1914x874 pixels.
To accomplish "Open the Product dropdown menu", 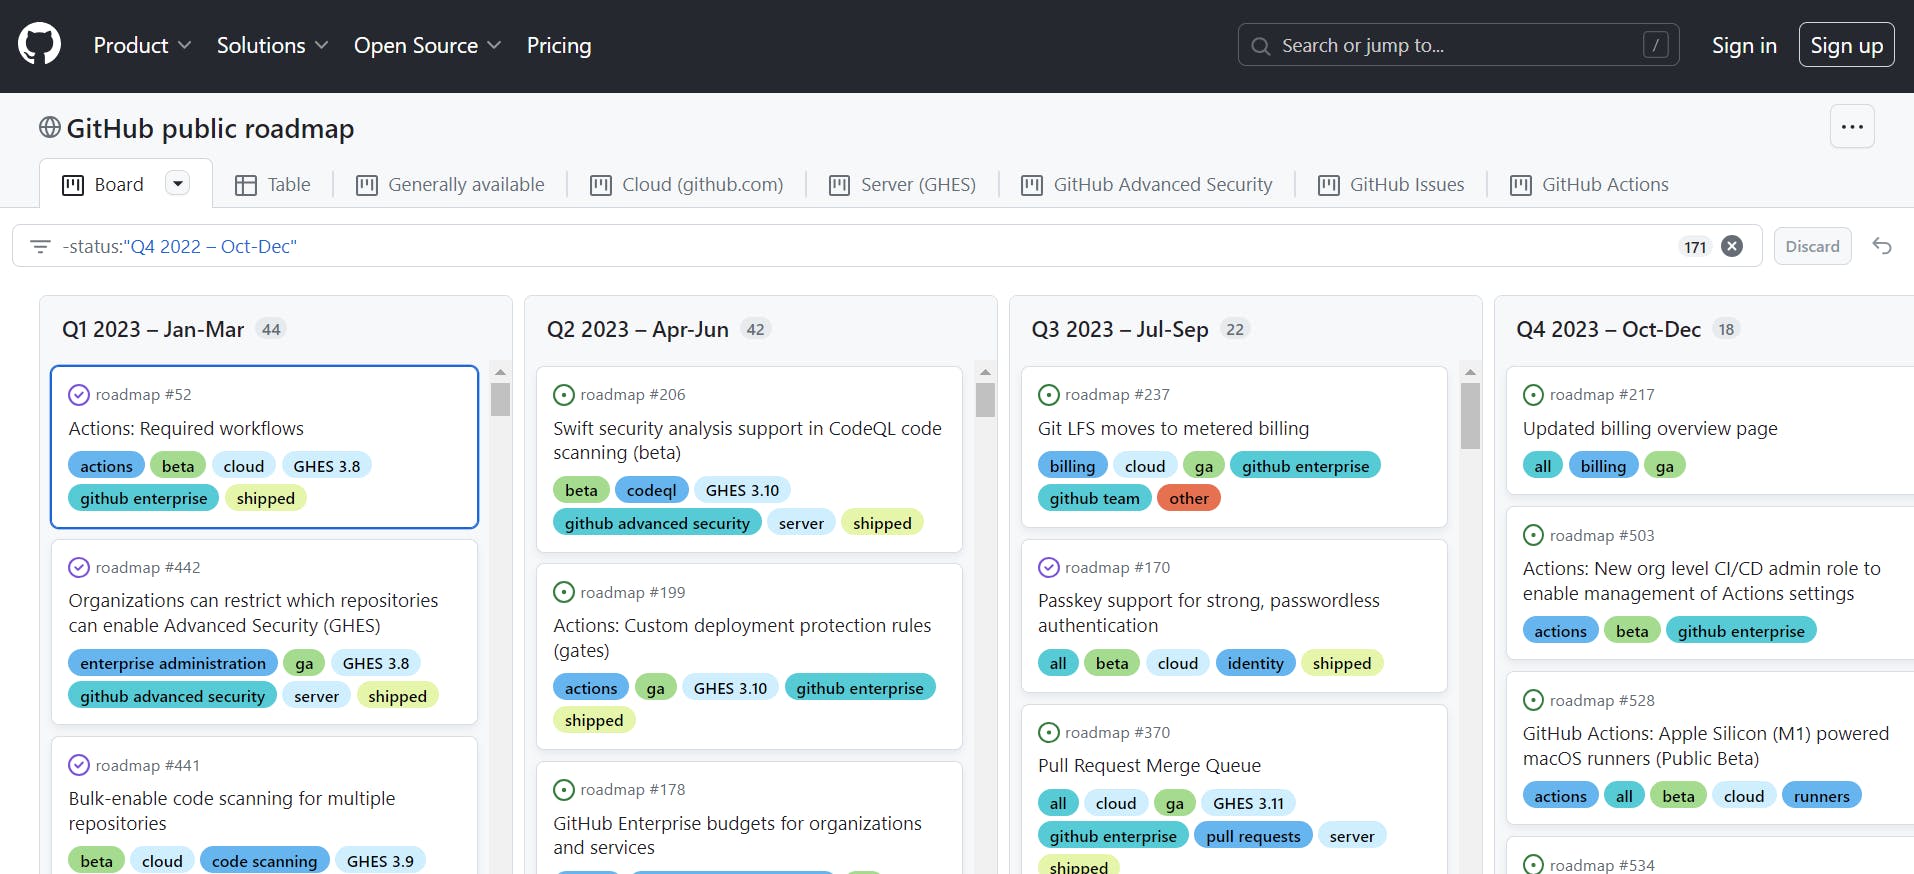I will pyautogui.click(x=142, y=46).
